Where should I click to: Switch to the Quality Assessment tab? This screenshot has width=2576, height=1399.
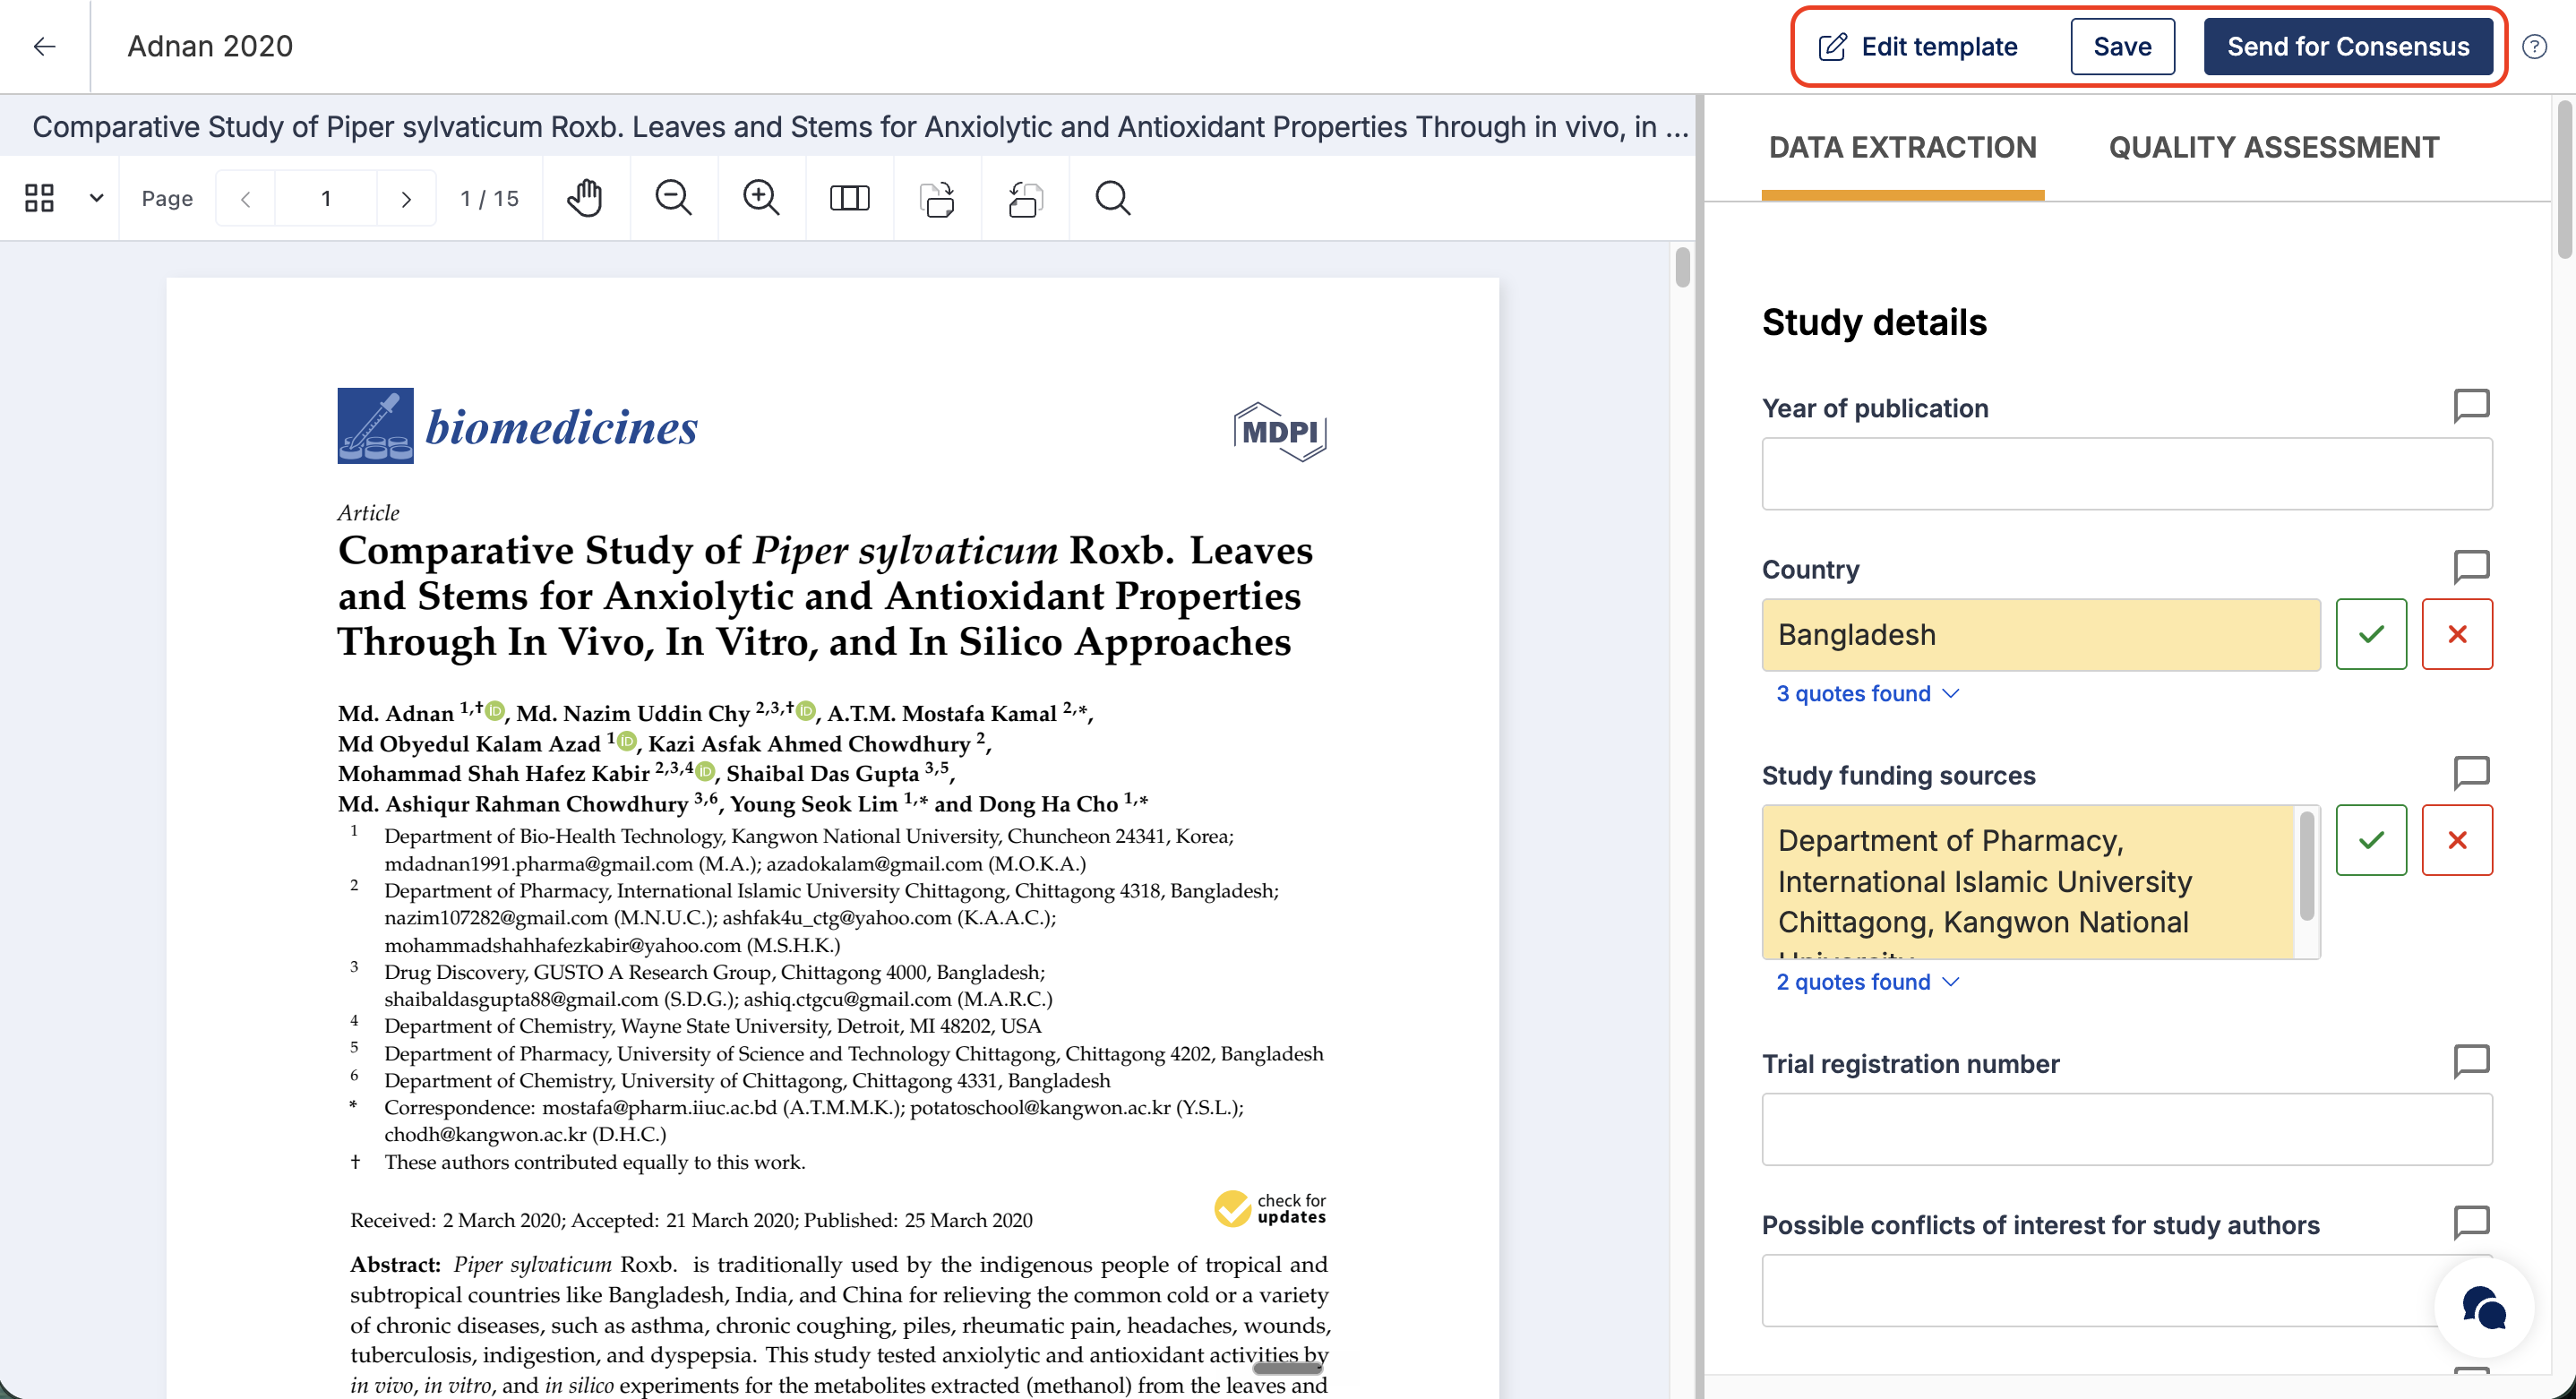(x=2273, y=148)
